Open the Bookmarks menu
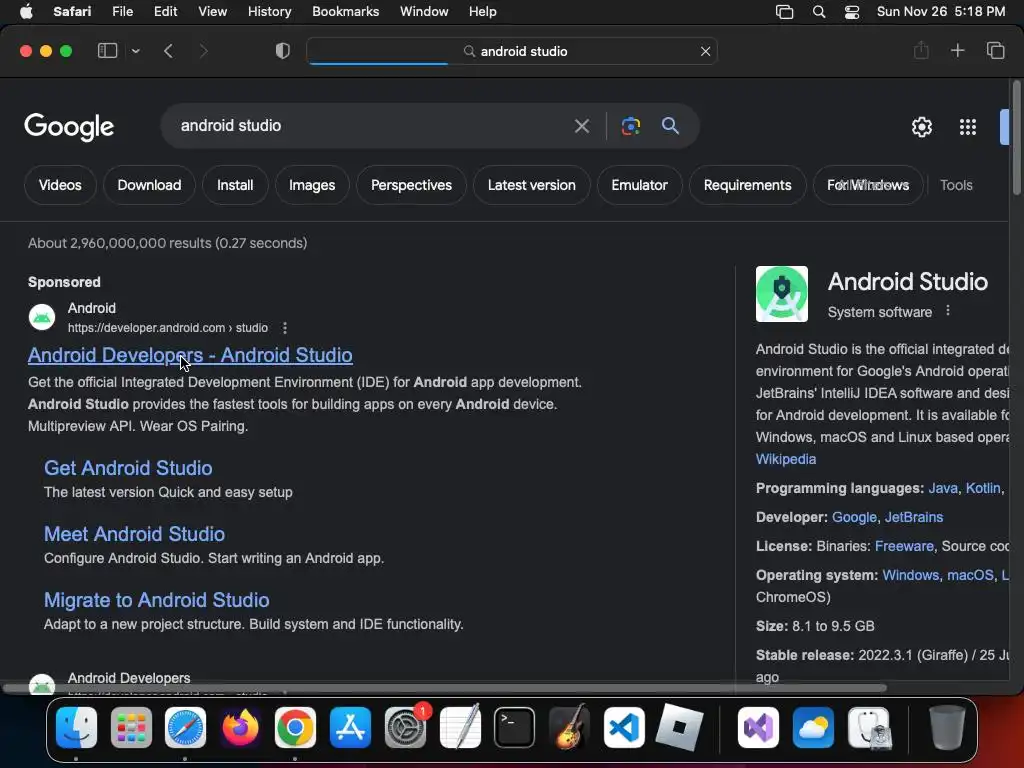The image size is (1024, 768). click(x=345, y=12)
